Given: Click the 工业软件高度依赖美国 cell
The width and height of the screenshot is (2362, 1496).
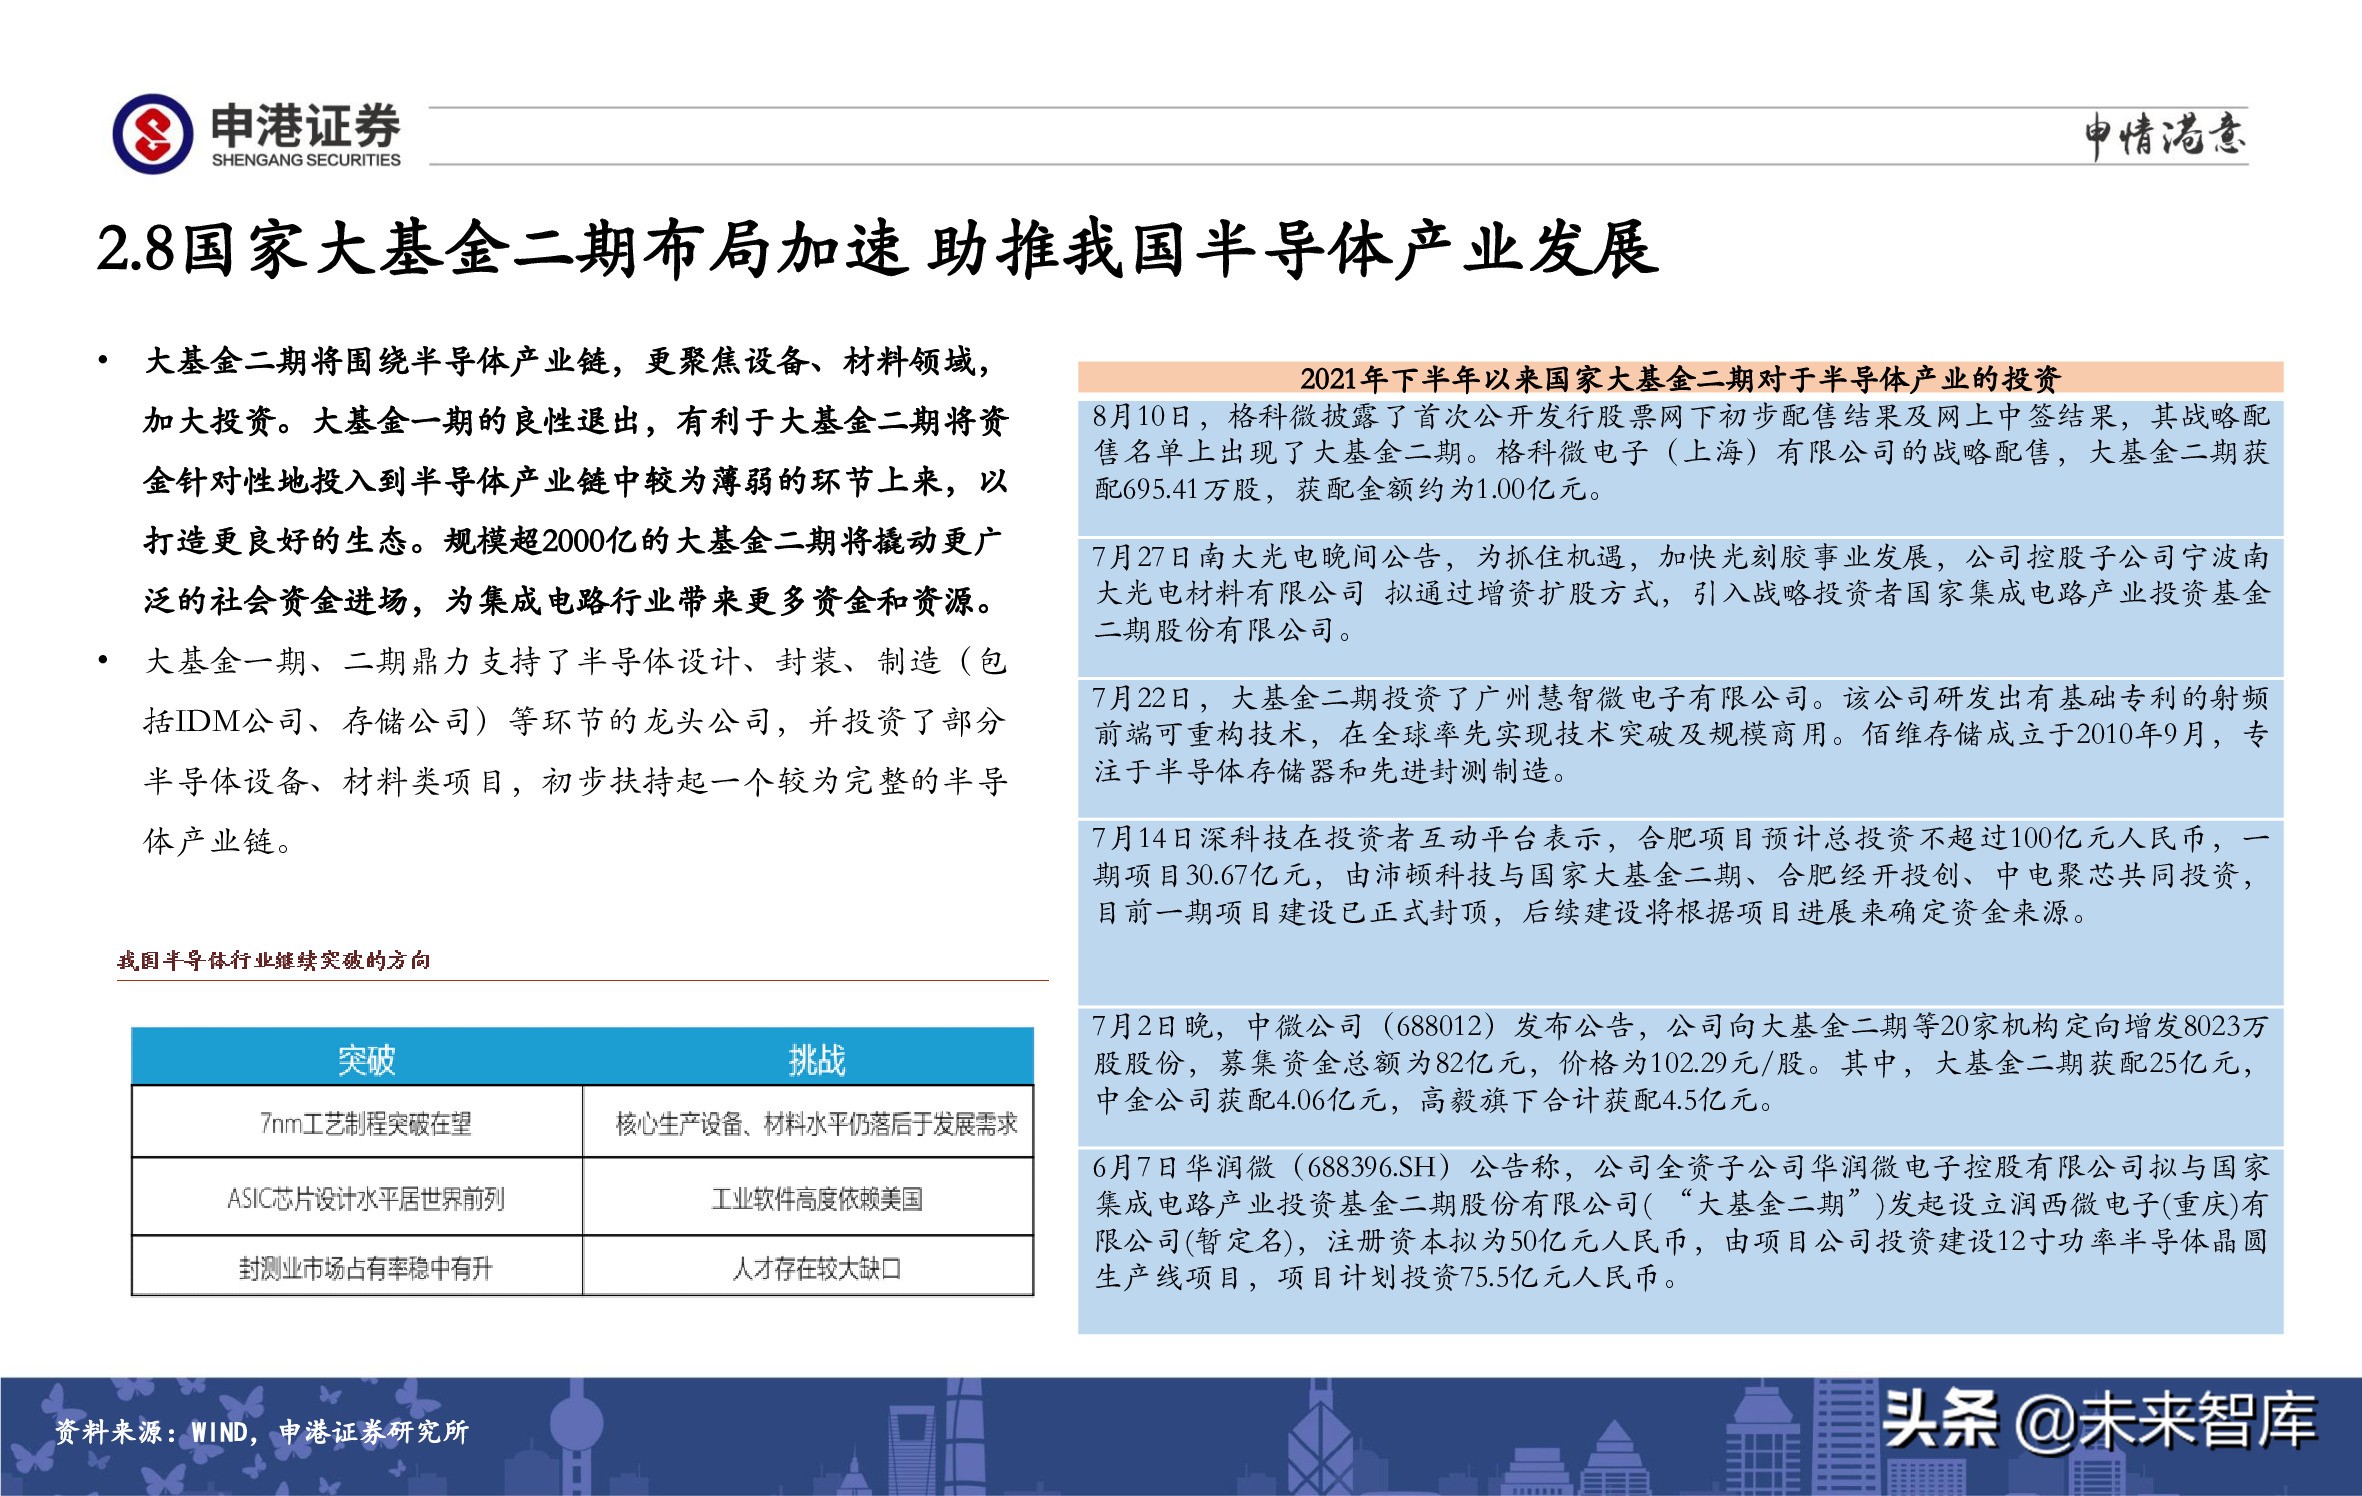Looking at the screenshot, I should point(808,1197).
